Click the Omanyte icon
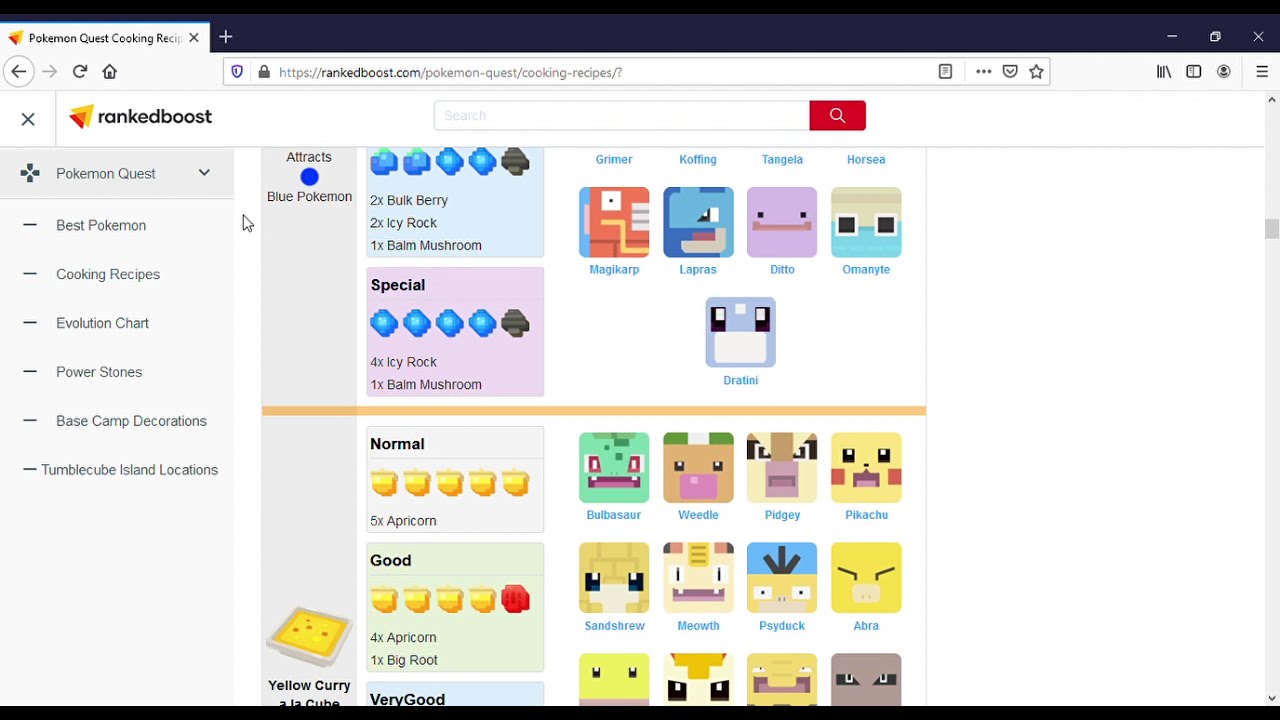The height and width of the screenshot is (720, 1280). [866, 222]
